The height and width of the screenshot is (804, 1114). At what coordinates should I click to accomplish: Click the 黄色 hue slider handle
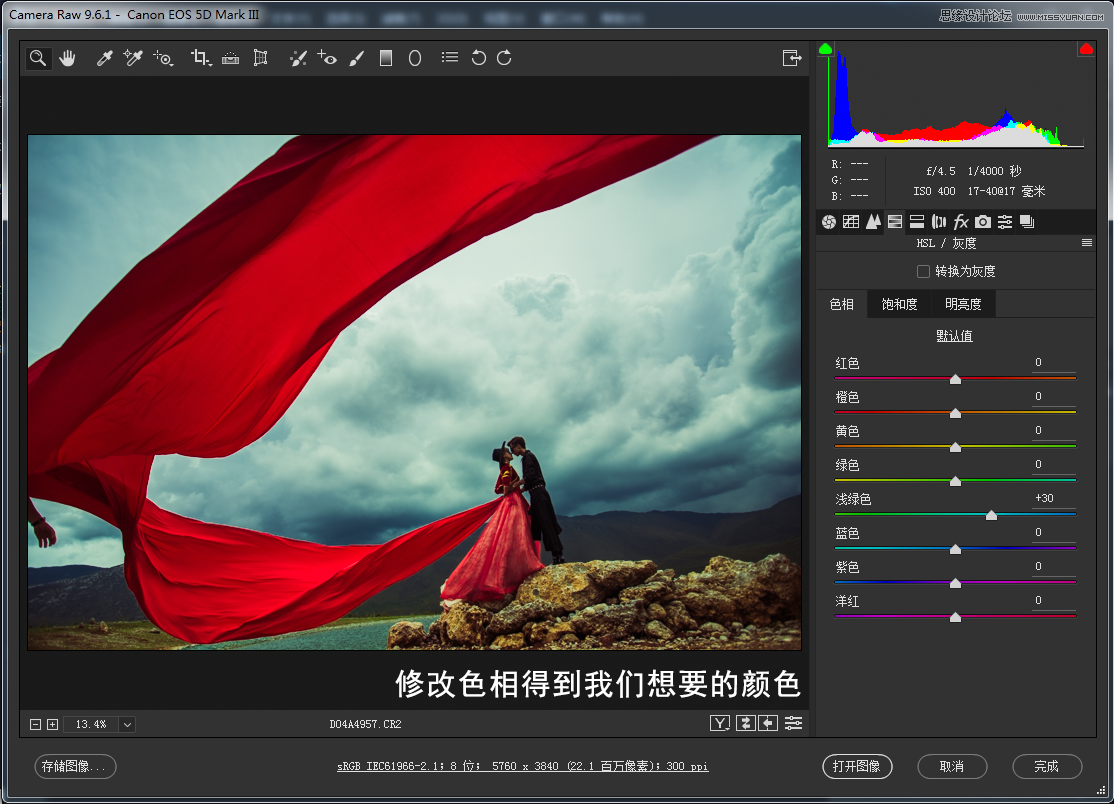tap(956, 447)
